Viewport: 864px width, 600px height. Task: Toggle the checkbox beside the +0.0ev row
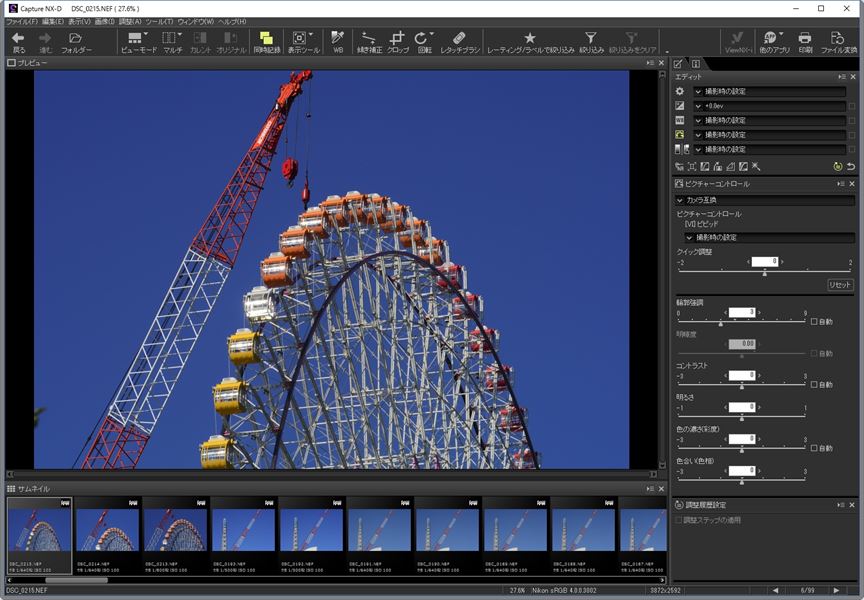coord(852,106)
